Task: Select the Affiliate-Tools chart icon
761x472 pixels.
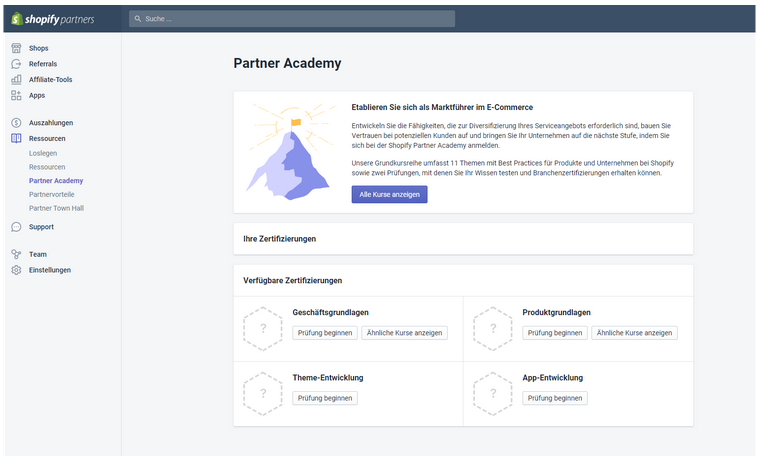Action: 16,80
